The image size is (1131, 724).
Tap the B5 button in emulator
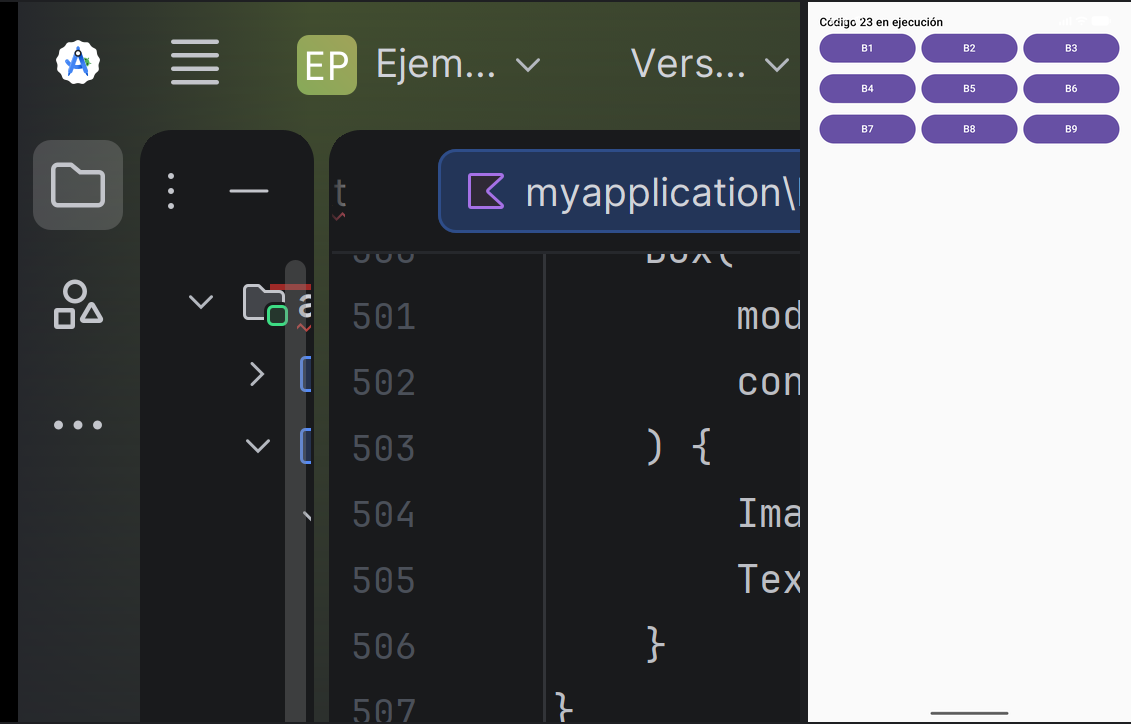969,89
